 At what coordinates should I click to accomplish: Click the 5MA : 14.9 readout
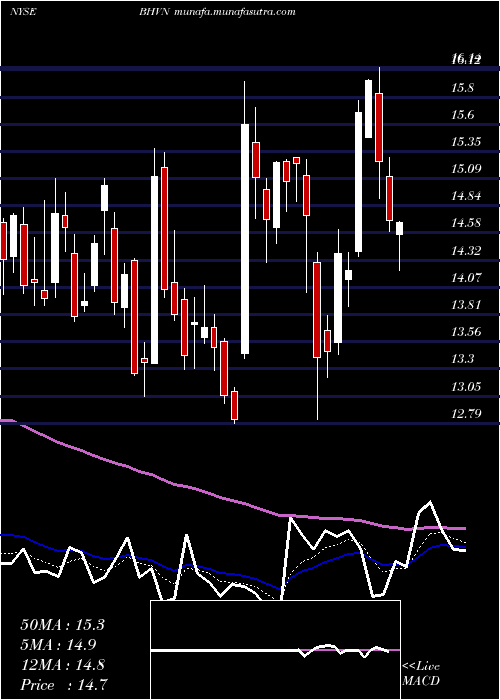(x=58, y=645)
